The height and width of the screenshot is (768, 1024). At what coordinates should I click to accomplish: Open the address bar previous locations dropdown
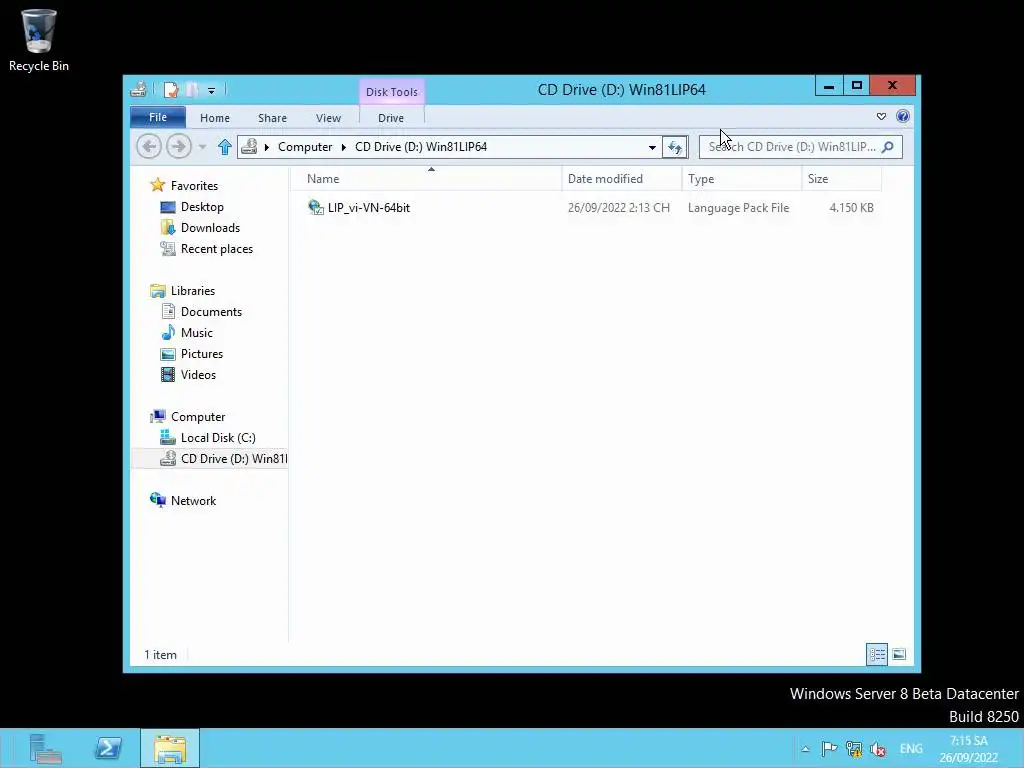pyautogui.click(x=652, y=148)
